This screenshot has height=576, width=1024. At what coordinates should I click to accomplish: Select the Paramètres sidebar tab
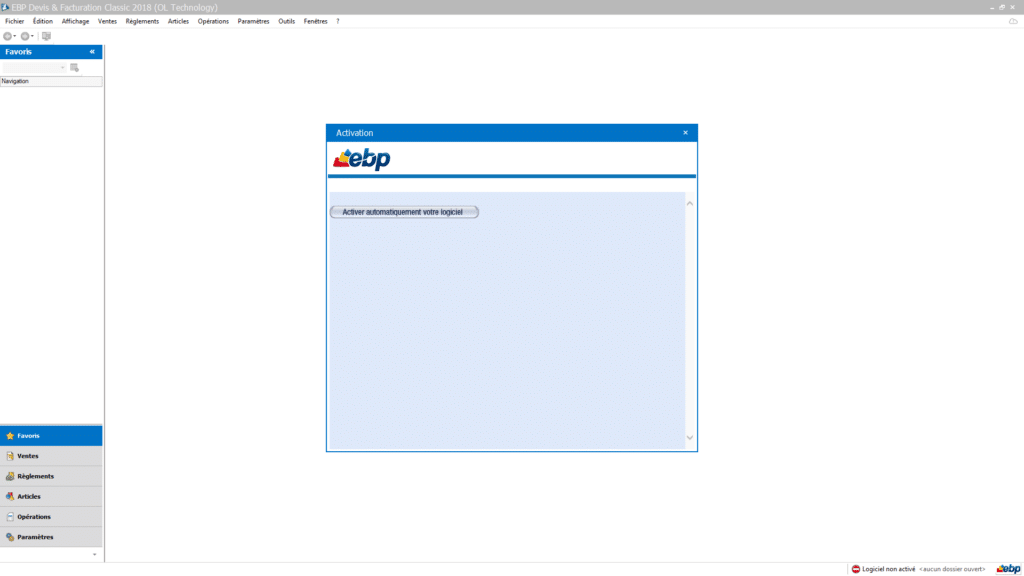click(51, 537)
